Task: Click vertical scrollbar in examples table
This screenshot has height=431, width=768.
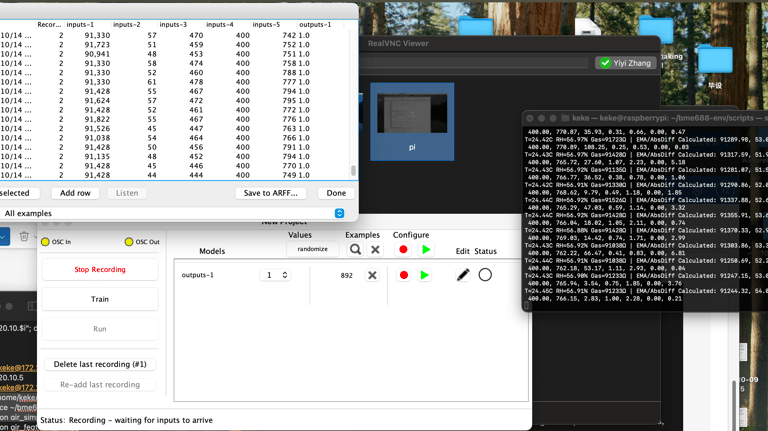Action: pyautogui.click(x=353, y=170)
